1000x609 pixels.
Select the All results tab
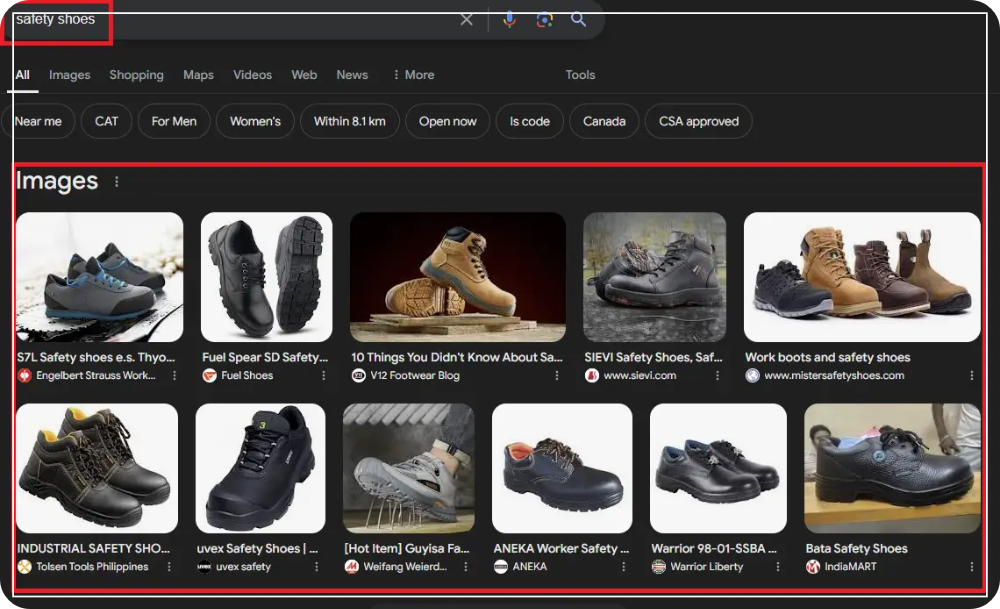coord(22,75)
